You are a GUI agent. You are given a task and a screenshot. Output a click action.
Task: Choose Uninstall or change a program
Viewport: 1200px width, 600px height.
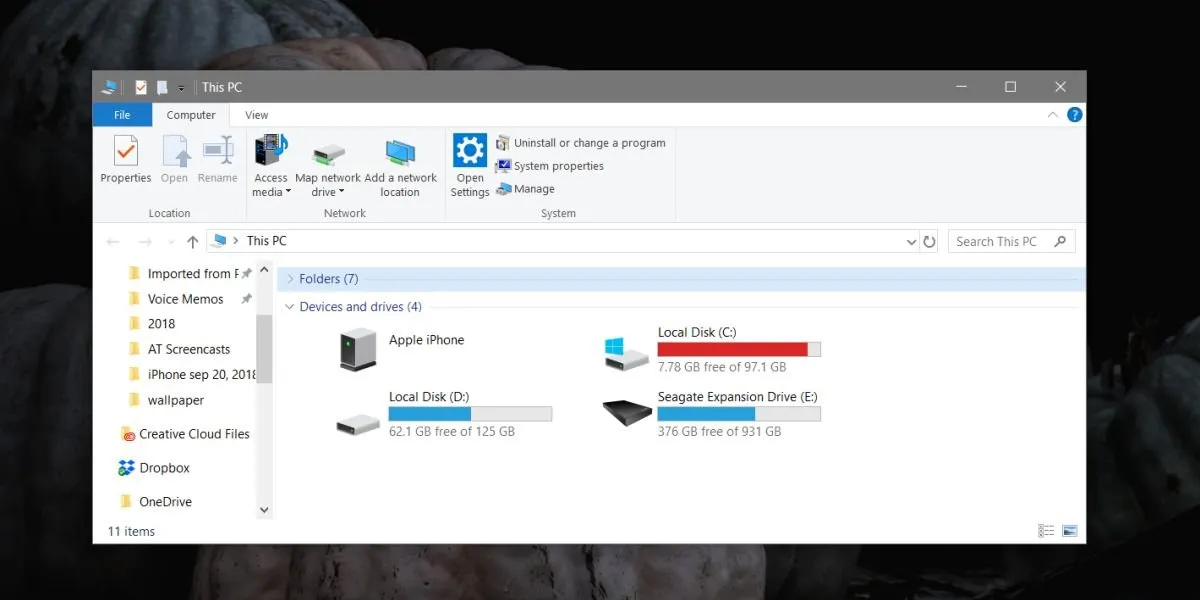coord(581,143)
